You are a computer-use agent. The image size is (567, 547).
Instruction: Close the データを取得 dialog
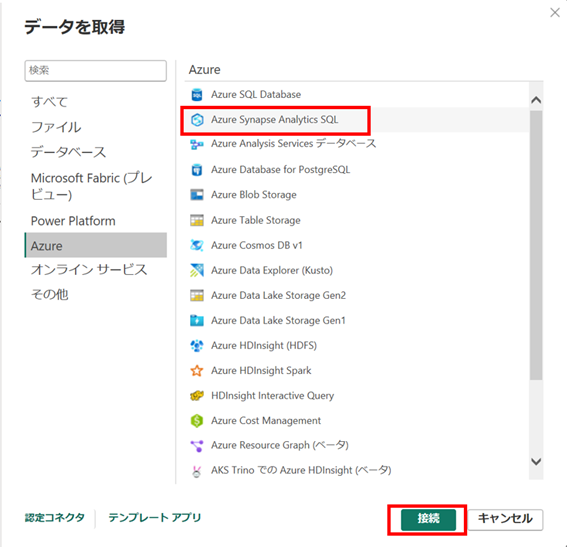click(x=555, y=13)
